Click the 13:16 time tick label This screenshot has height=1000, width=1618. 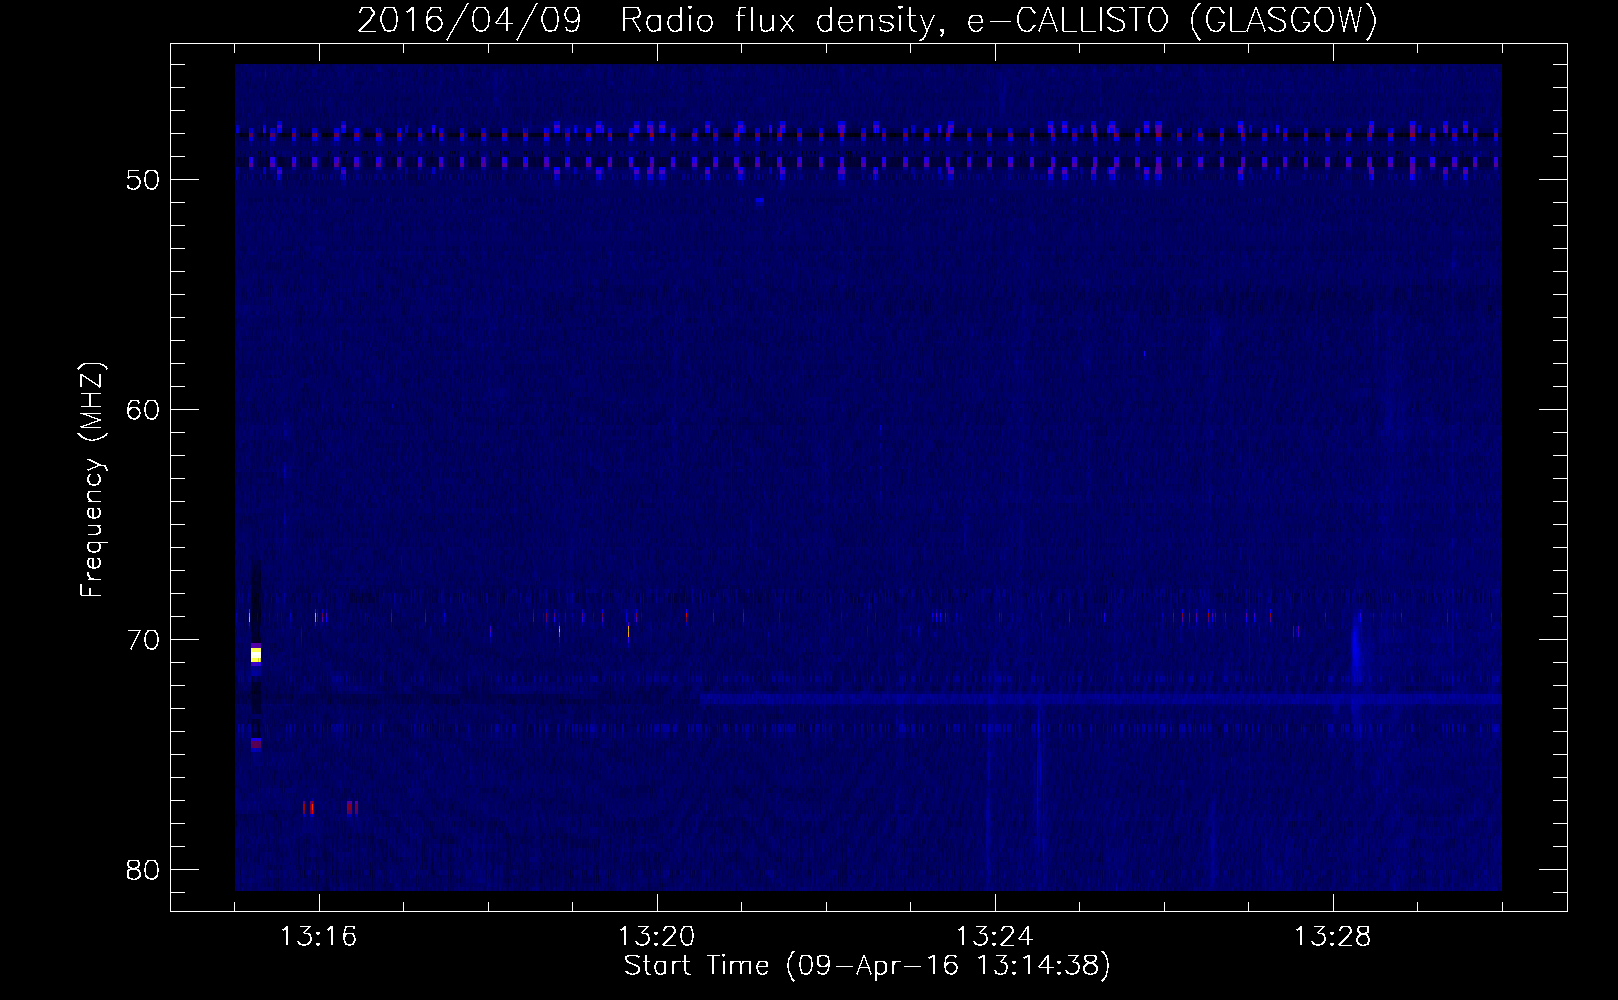(x=319, y=937)
